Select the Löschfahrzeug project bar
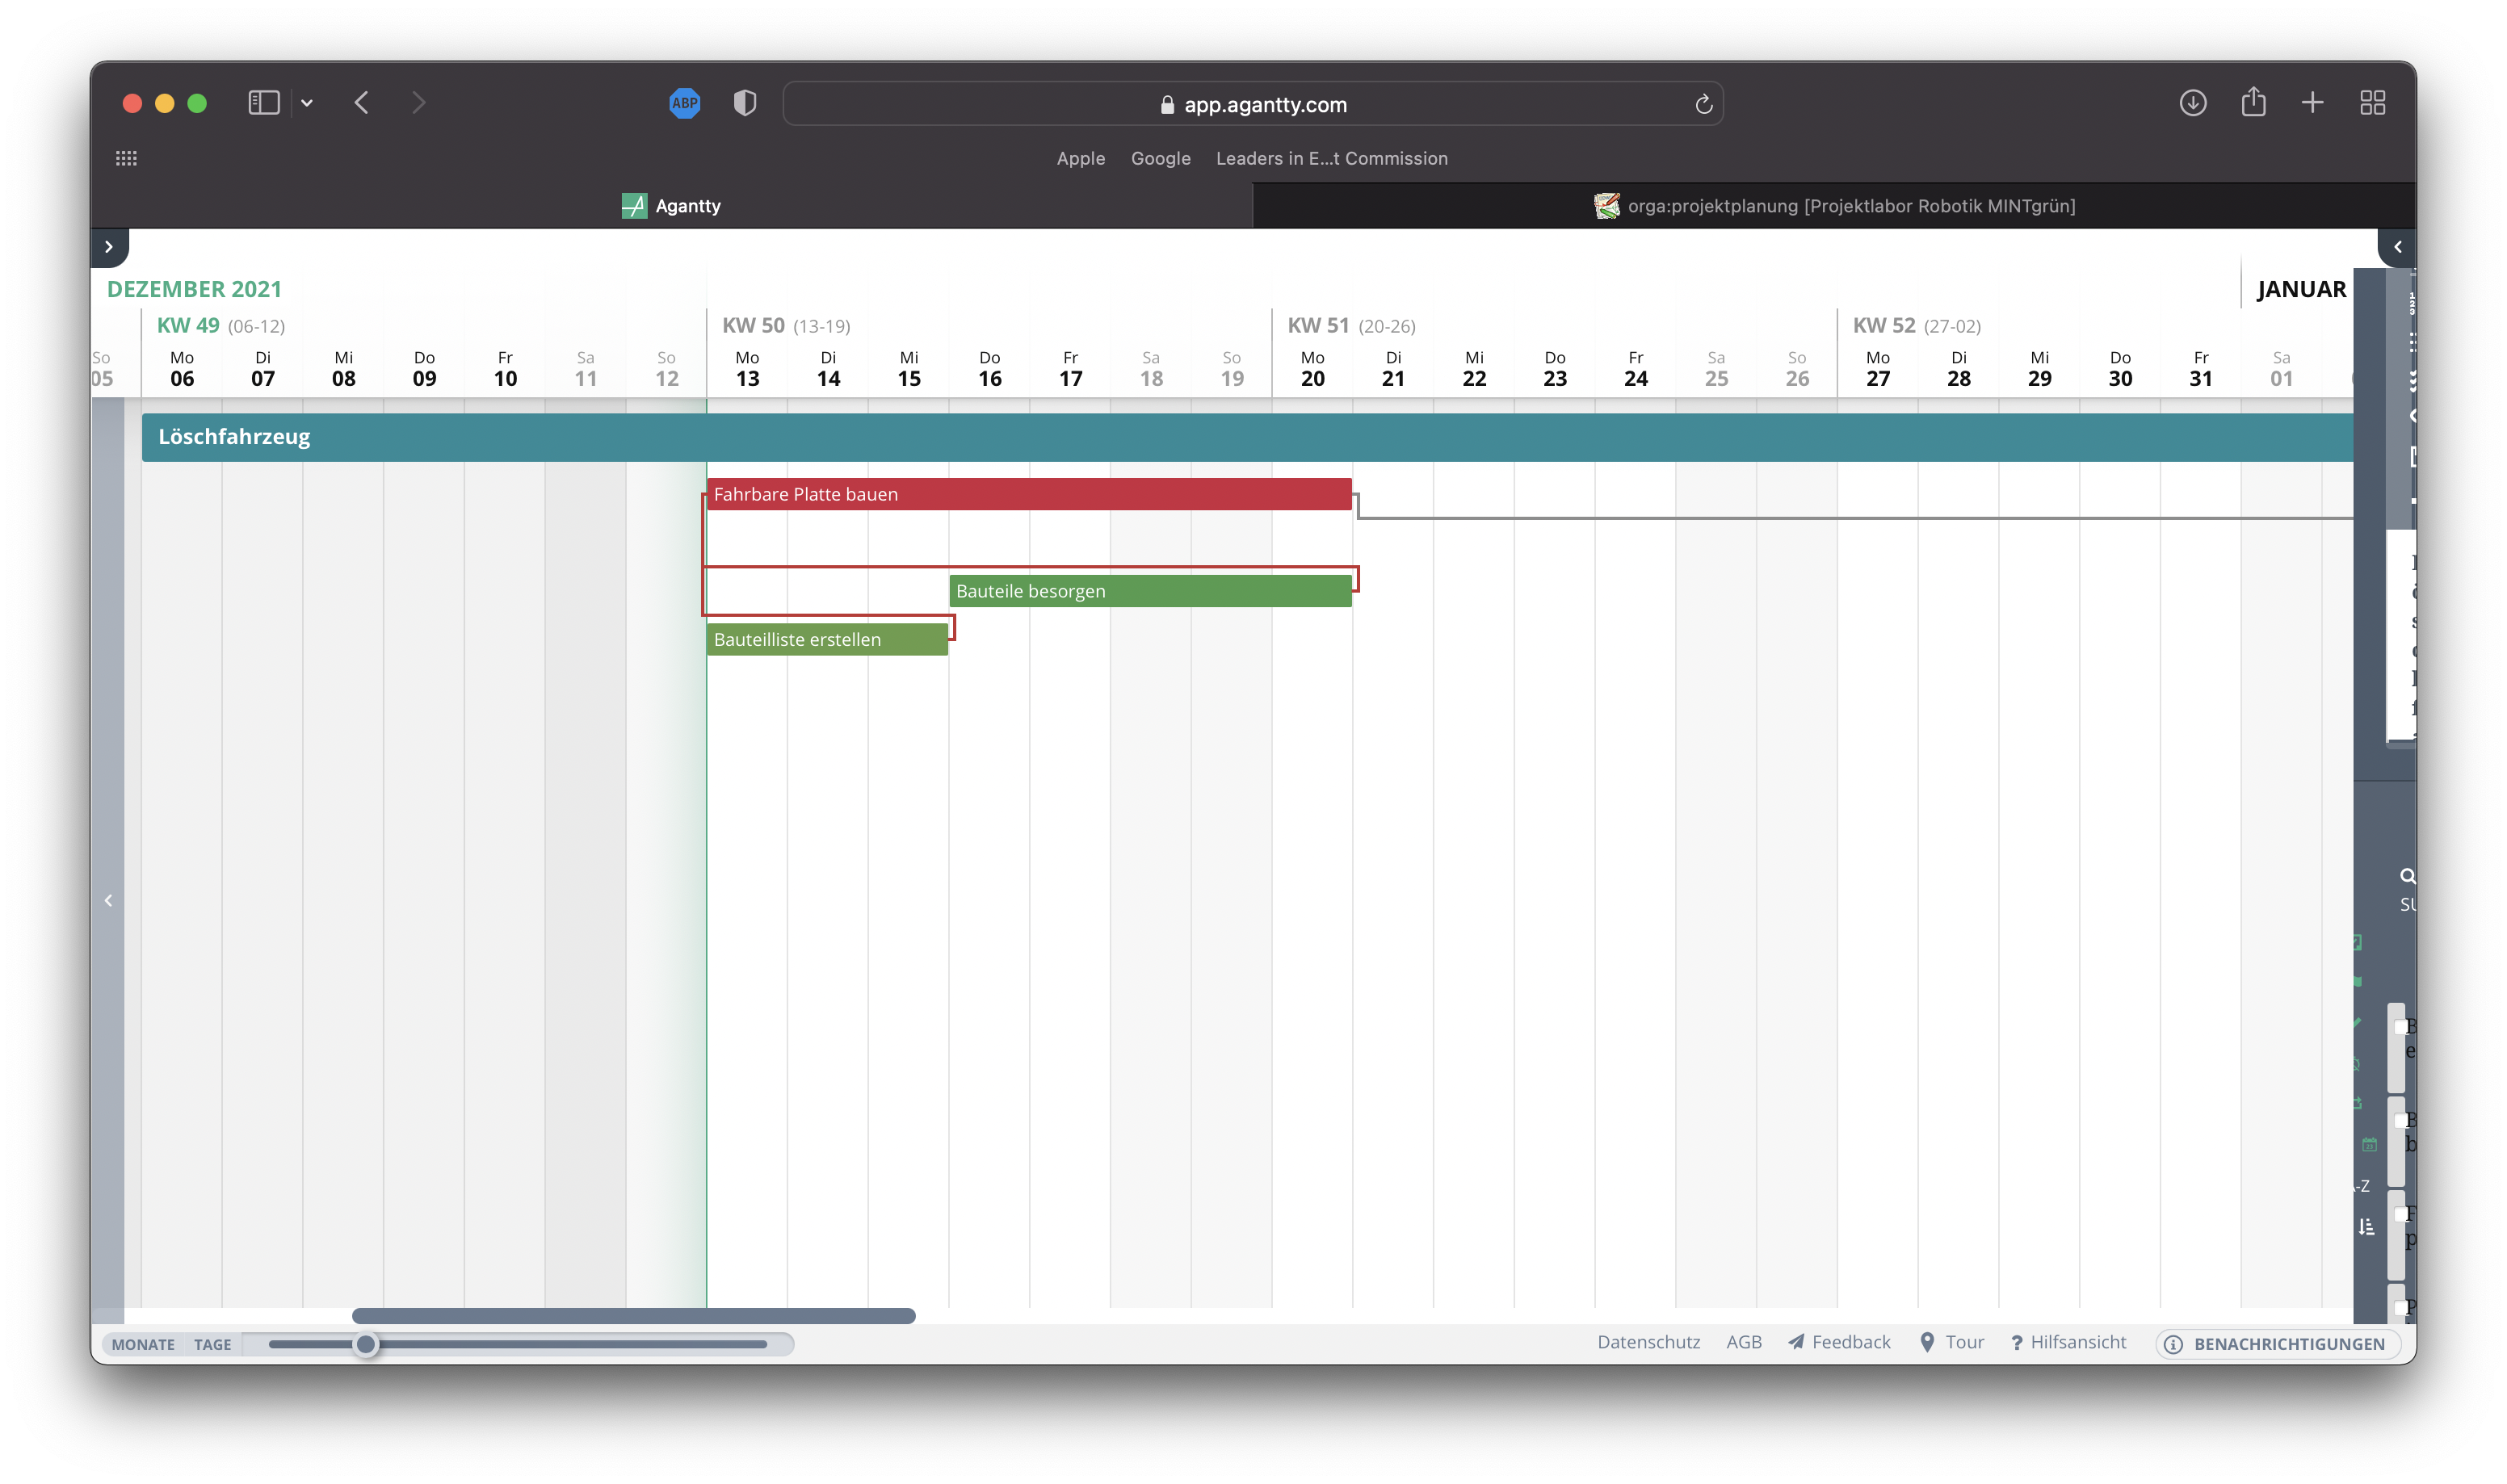Viewport: 2507px width, 1484px height. point(1246,437)
